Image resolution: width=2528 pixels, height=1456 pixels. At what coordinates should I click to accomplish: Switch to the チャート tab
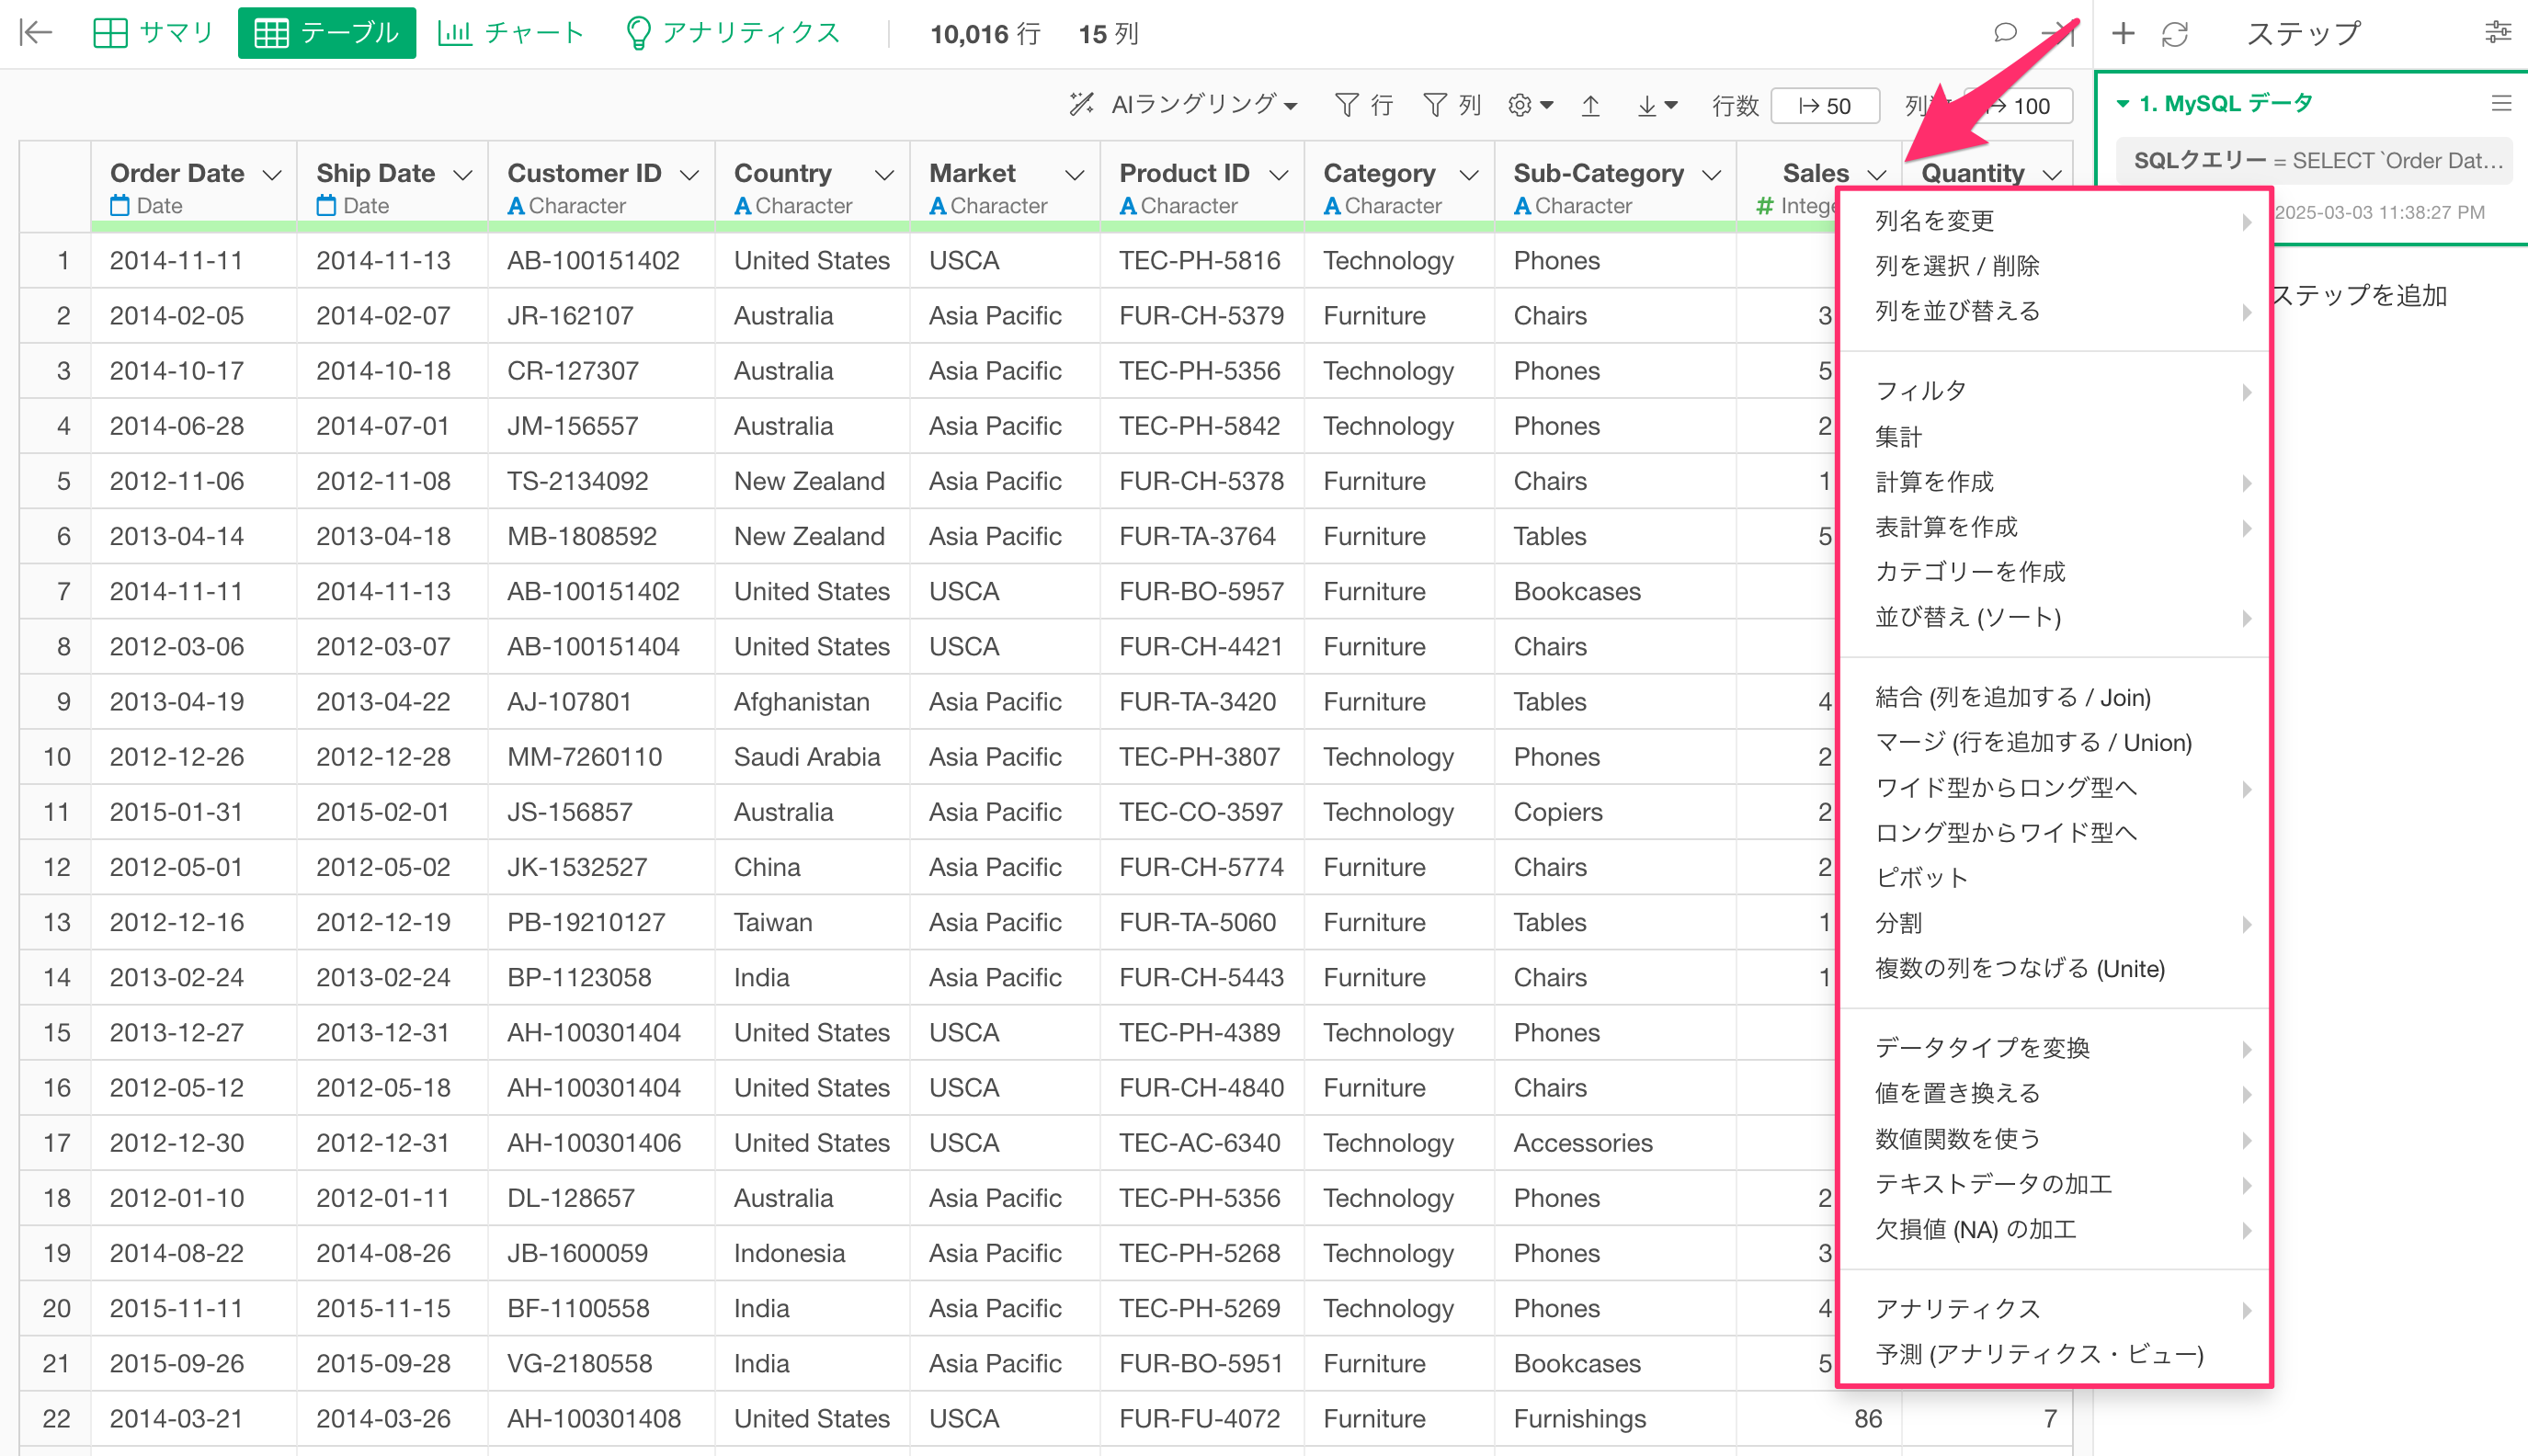coord(510,33)
